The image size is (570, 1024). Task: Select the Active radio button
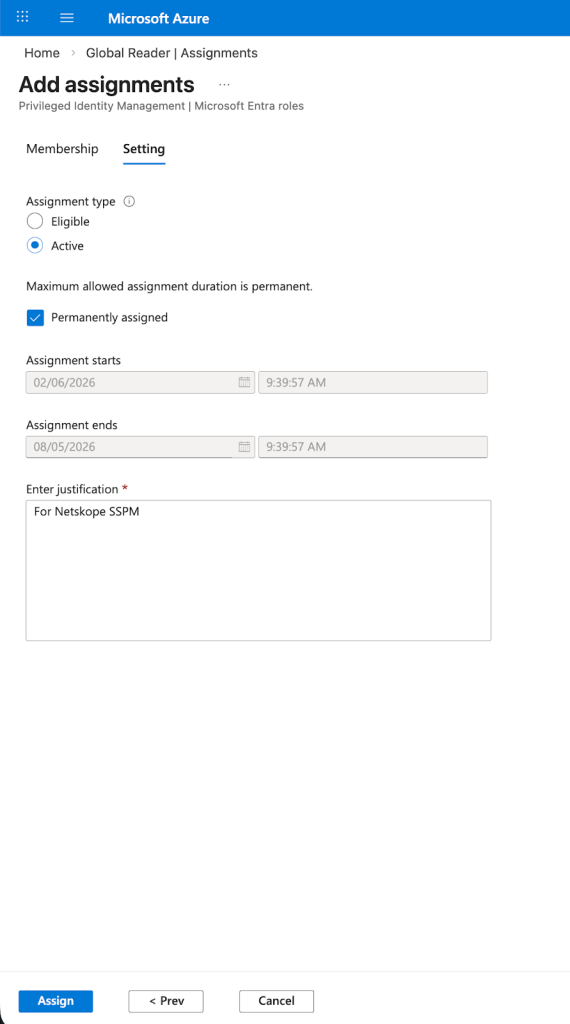(35, 246)
